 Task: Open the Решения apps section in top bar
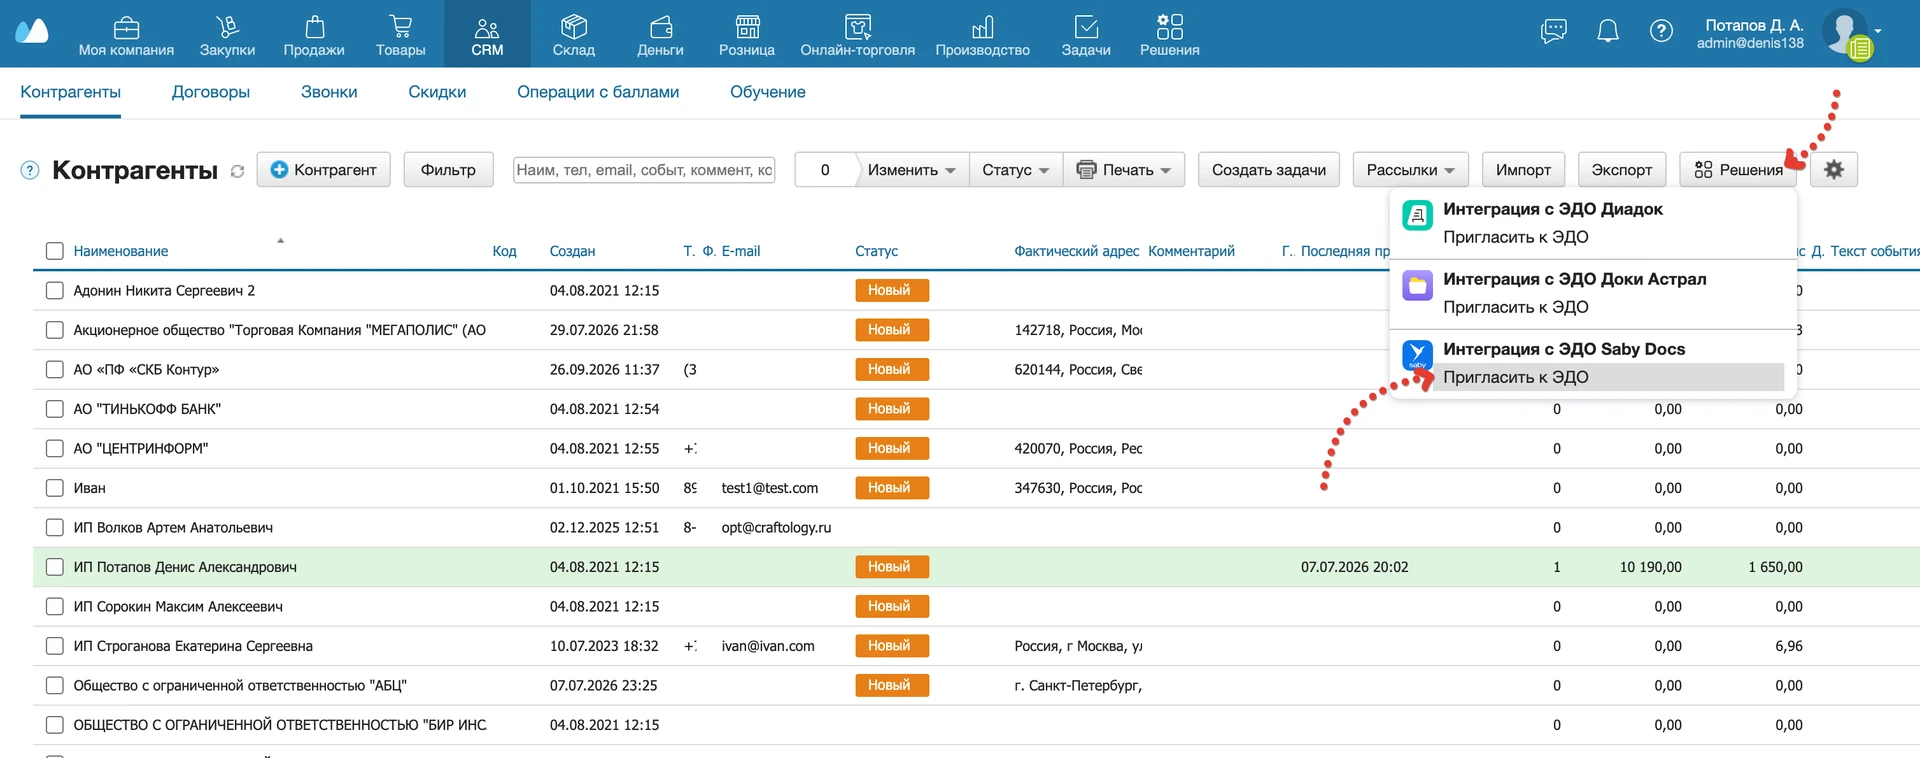1169,36
